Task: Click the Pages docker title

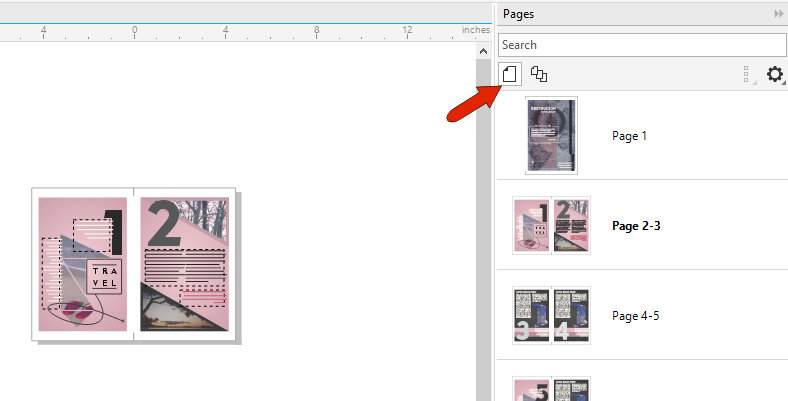Action: [518, 14]
